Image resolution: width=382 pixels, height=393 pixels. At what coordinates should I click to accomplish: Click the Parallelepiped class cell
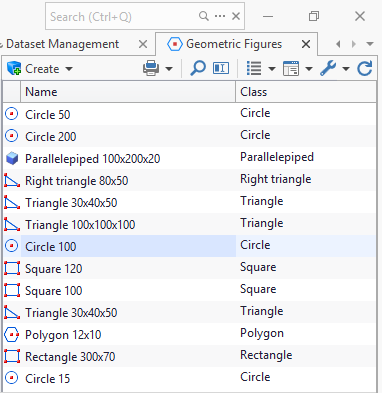(306, 158)
